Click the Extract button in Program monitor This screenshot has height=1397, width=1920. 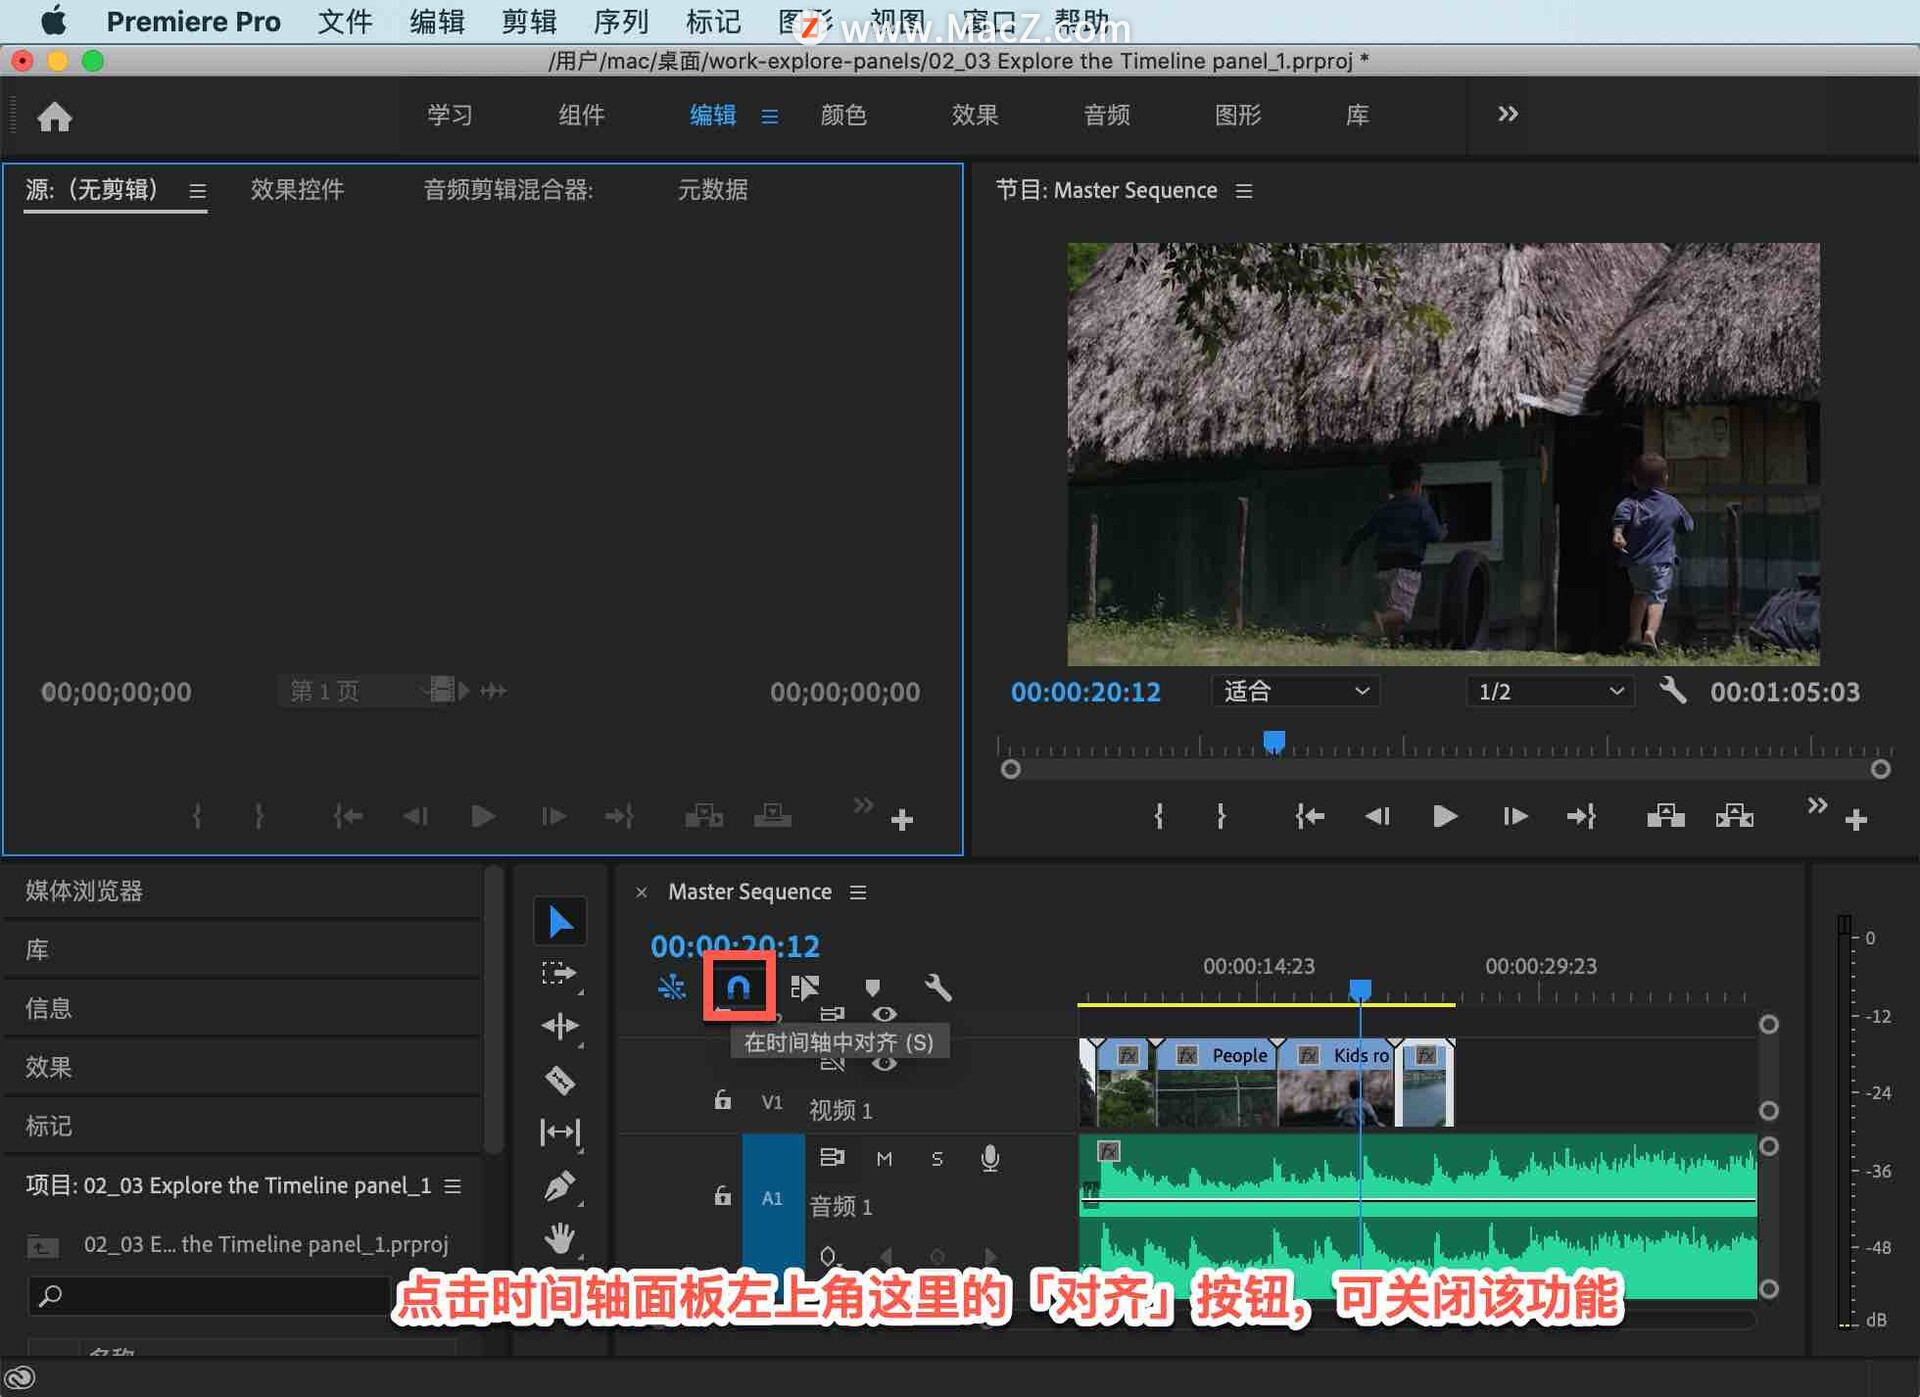click(1734, 817)
